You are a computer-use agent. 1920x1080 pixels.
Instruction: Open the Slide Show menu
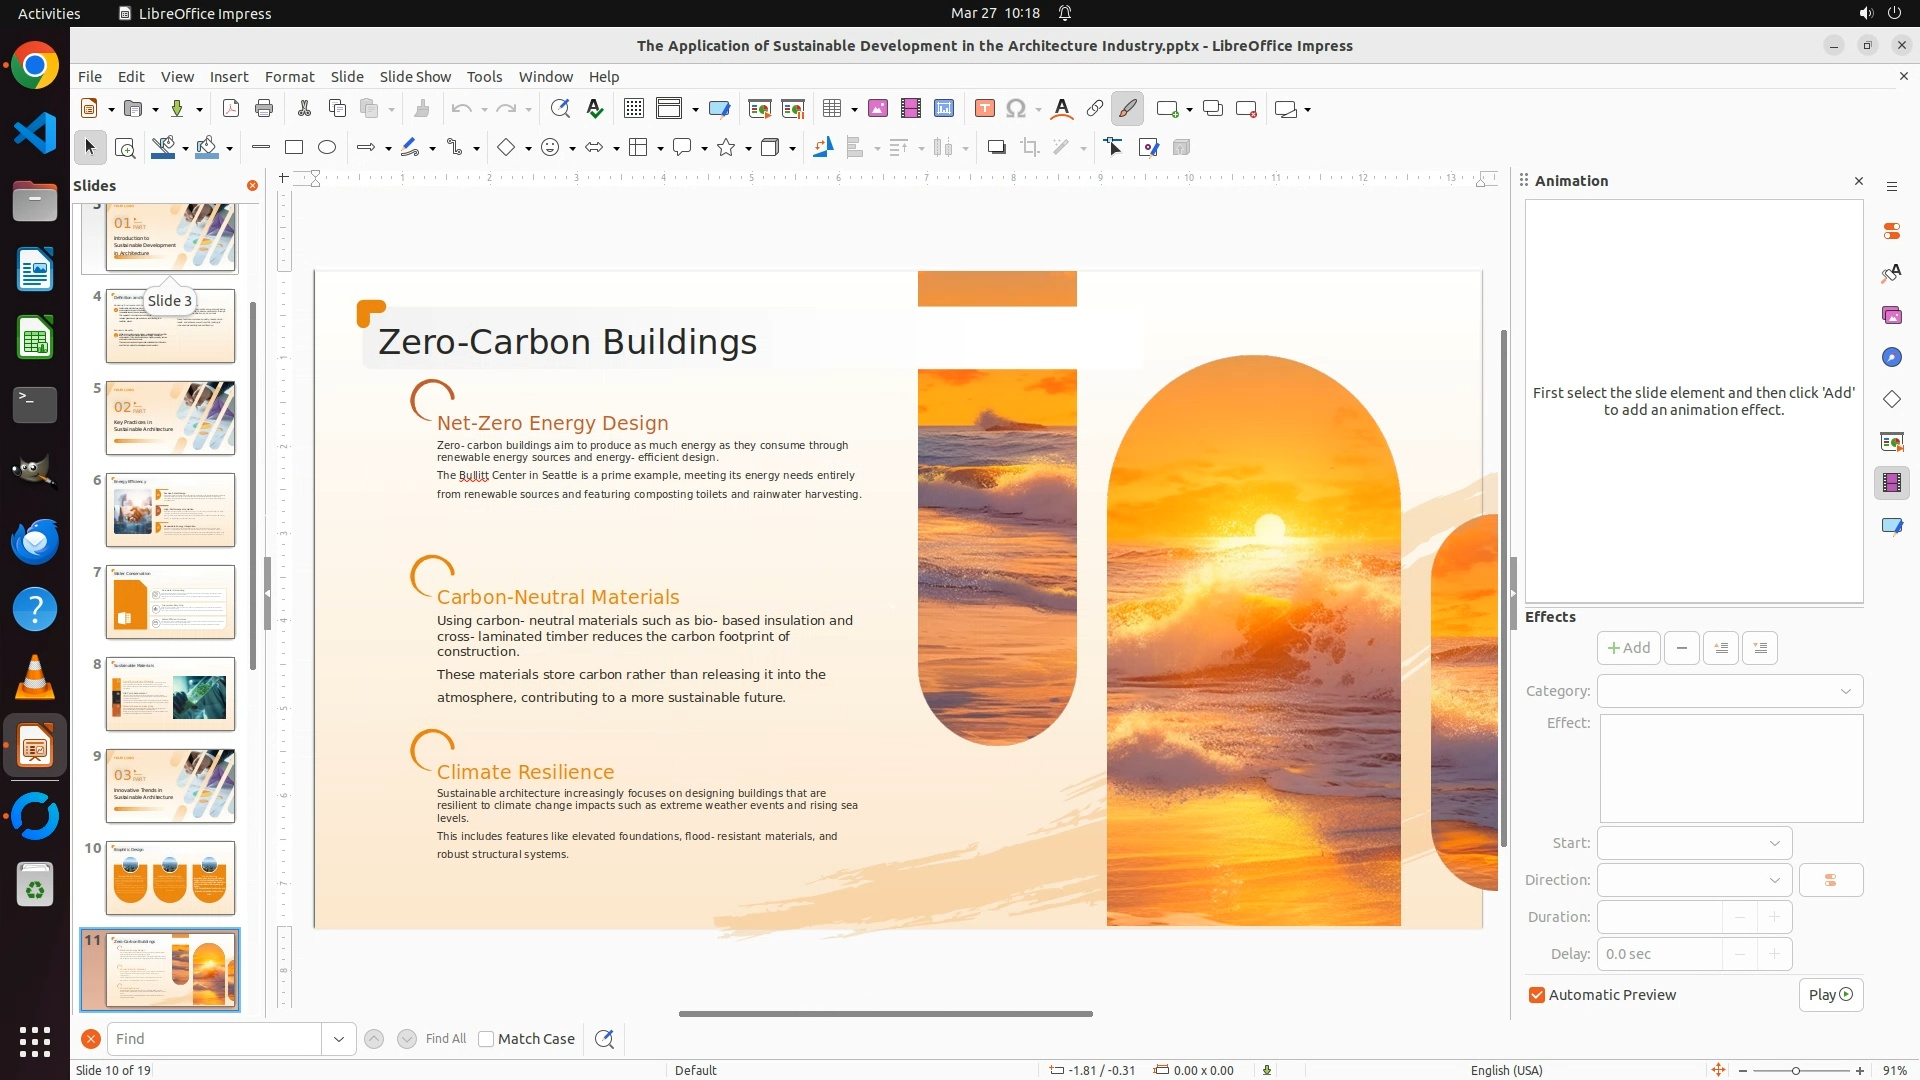(415, 77)
